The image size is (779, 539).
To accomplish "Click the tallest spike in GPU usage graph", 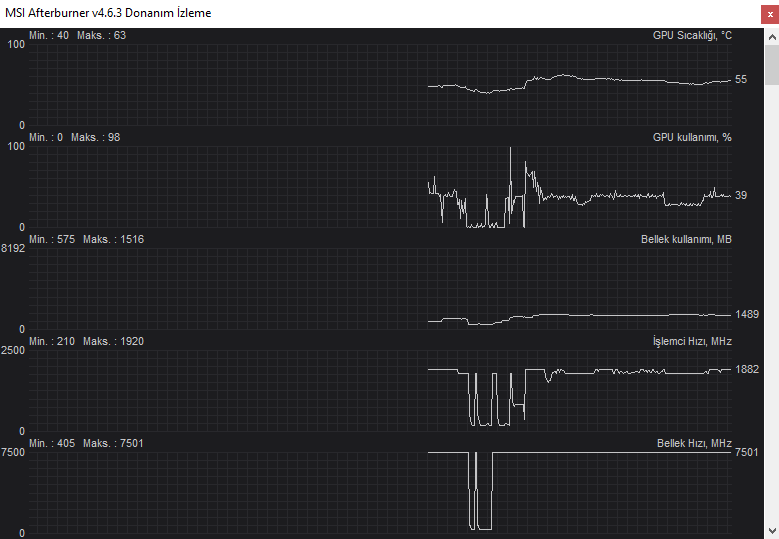I will click(510, 152).
